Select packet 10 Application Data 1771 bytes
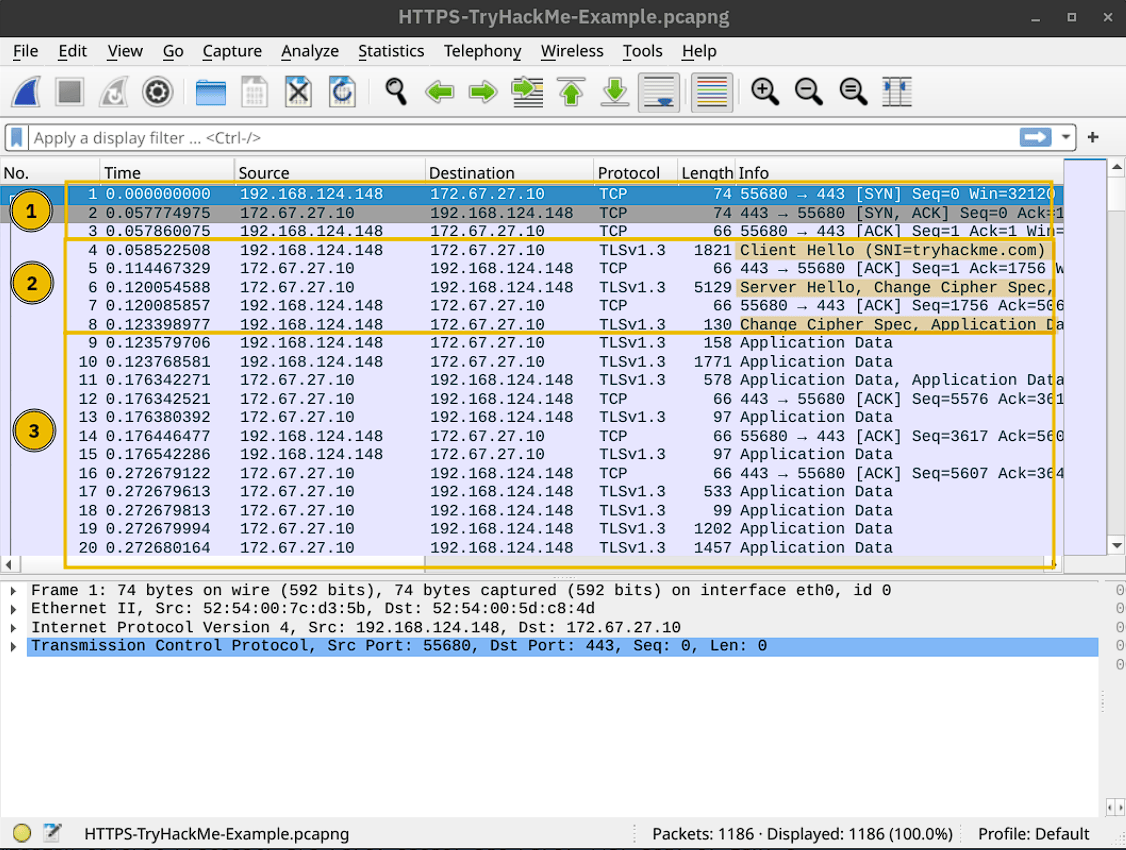 click(531, 362)
